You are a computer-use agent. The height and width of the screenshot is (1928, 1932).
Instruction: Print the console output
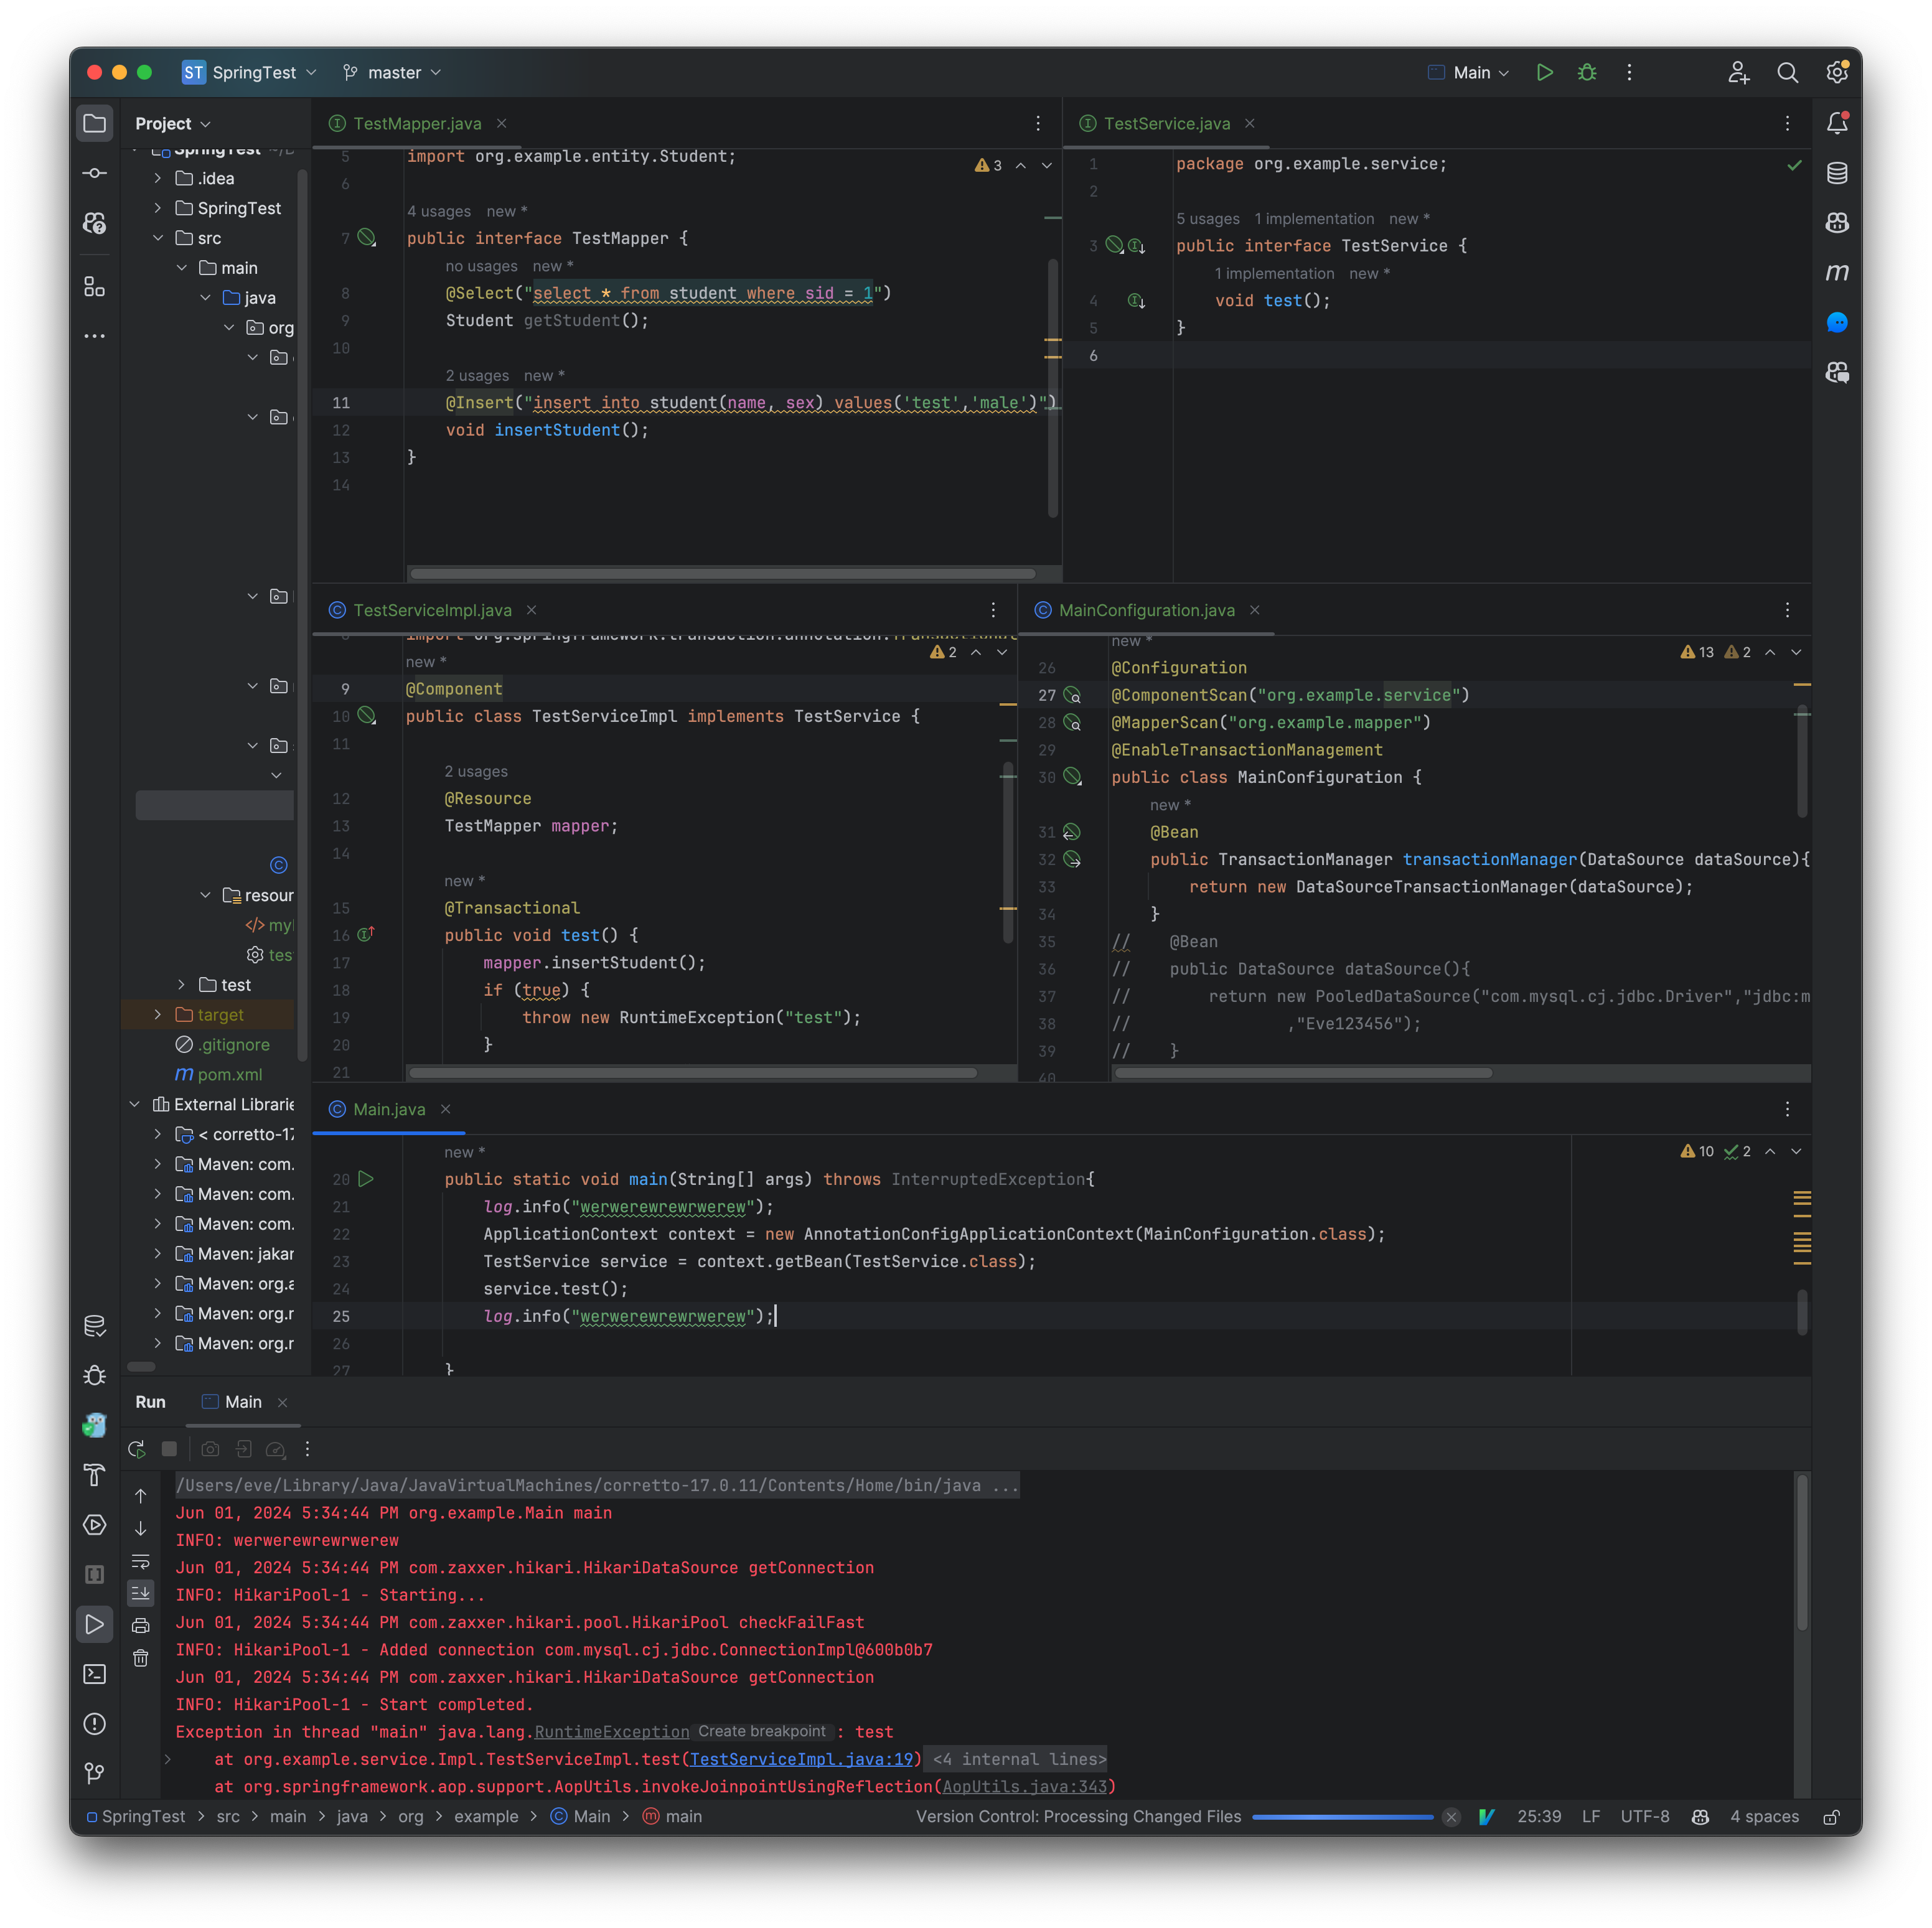pos(141,1625)
